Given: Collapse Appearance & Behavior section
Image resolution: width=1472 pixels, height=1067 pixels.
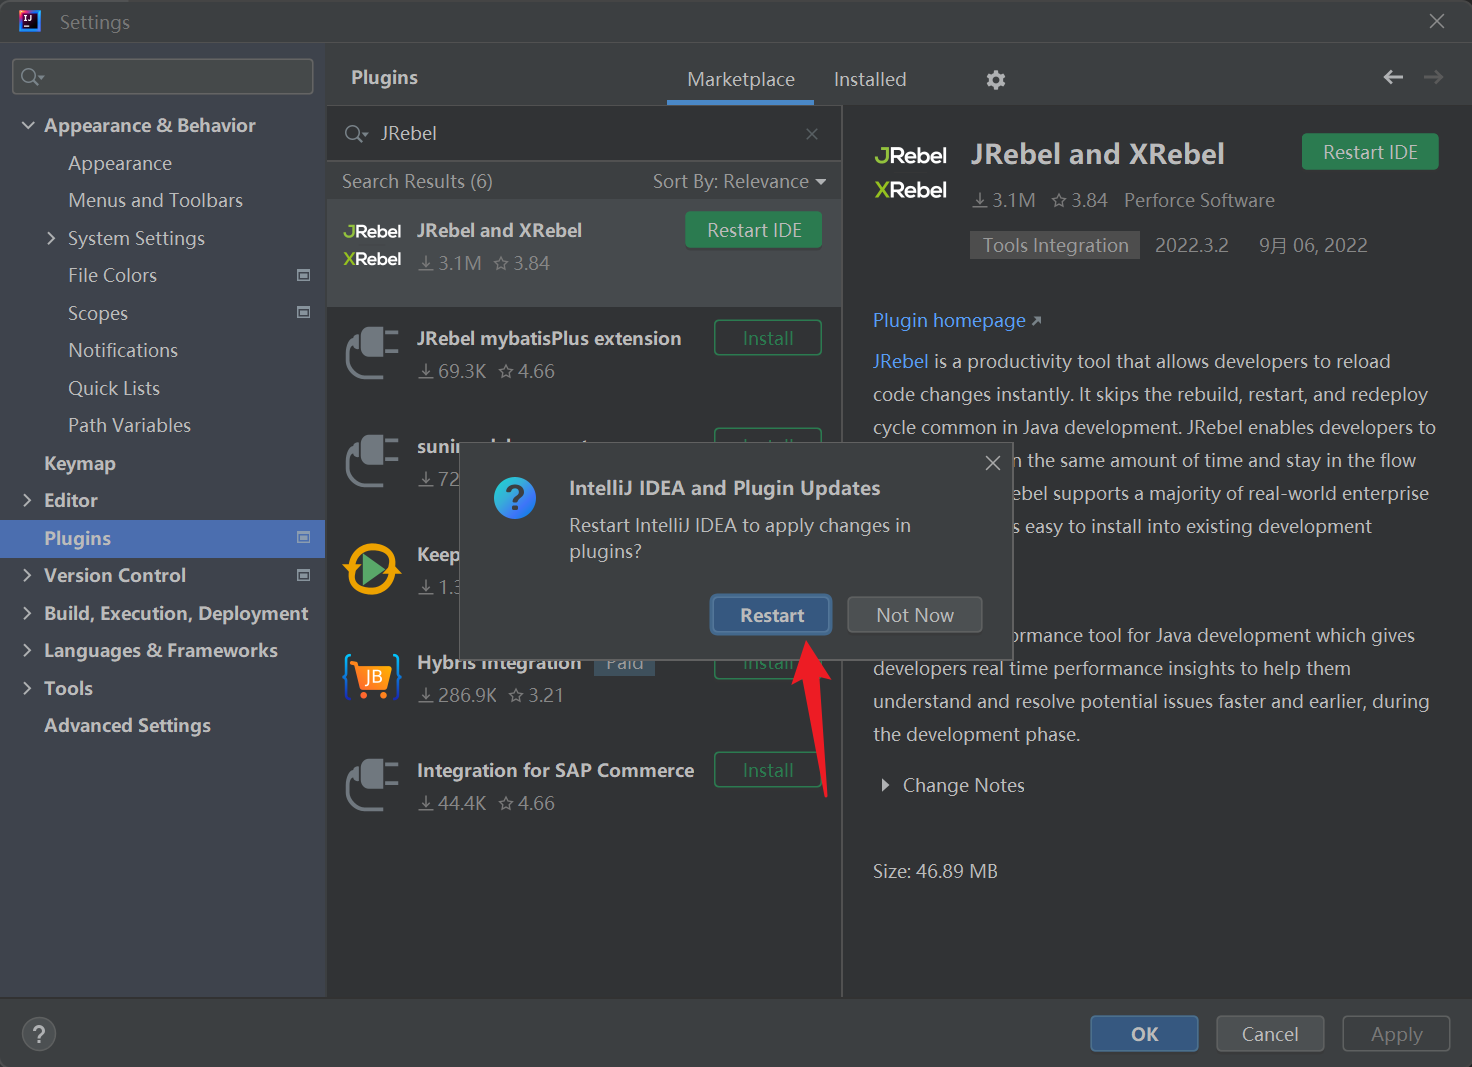Looking at the screenshot, I should pyautogui.click(x=28, y=125).
